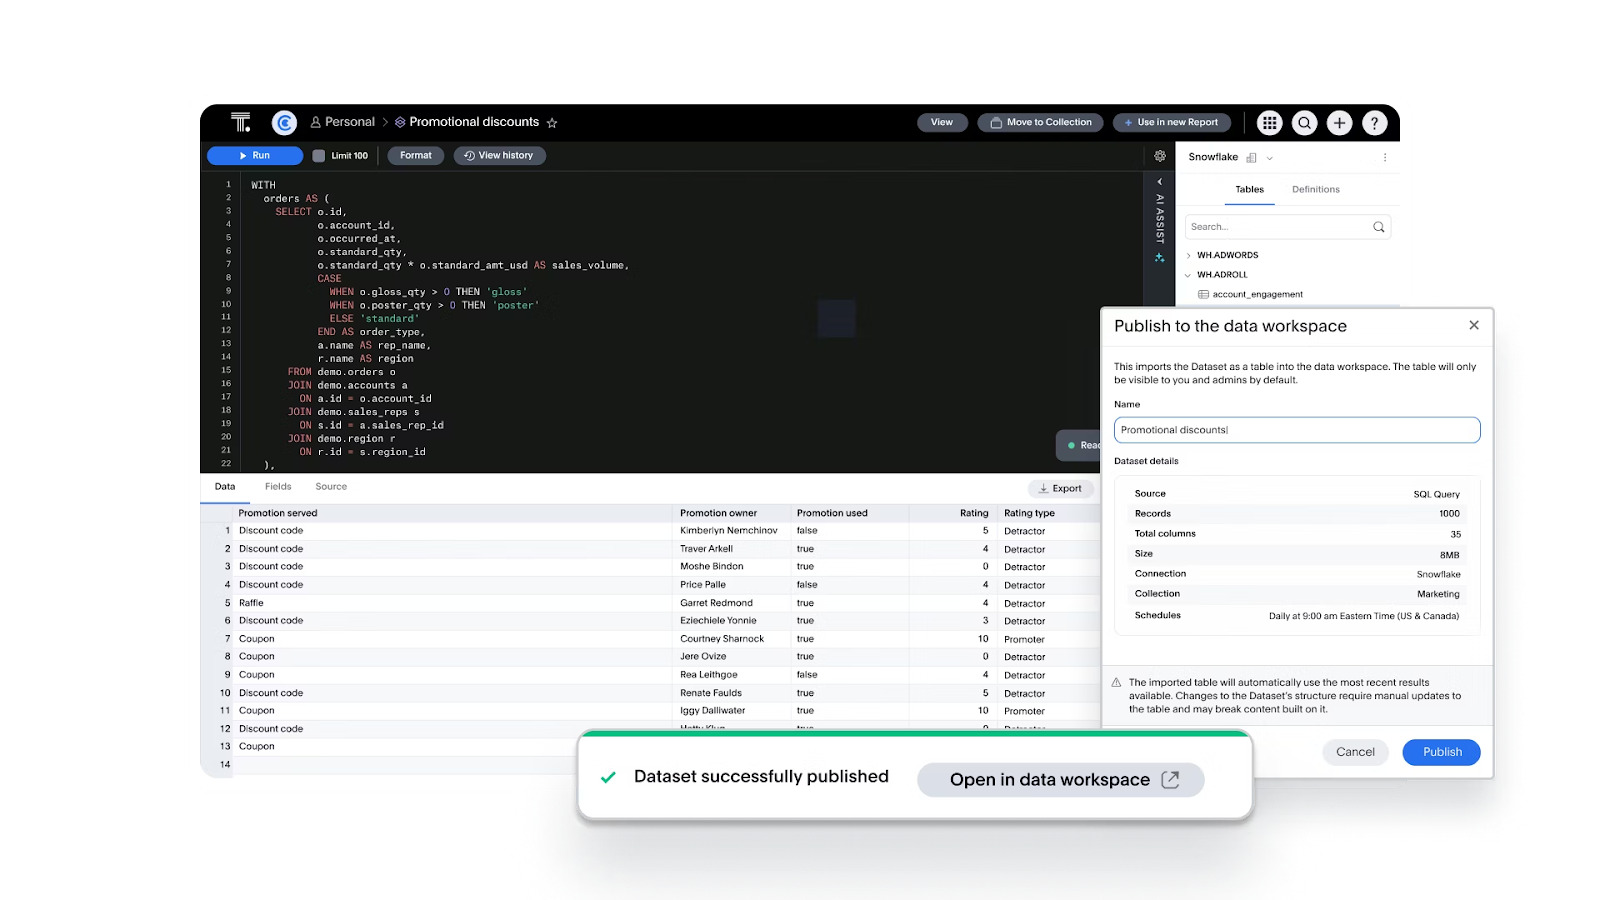This screenshot has width=1600, height=900.
Task: Cancel the publish dialog
Action: pyautogui.click(x=1355, y=752)
